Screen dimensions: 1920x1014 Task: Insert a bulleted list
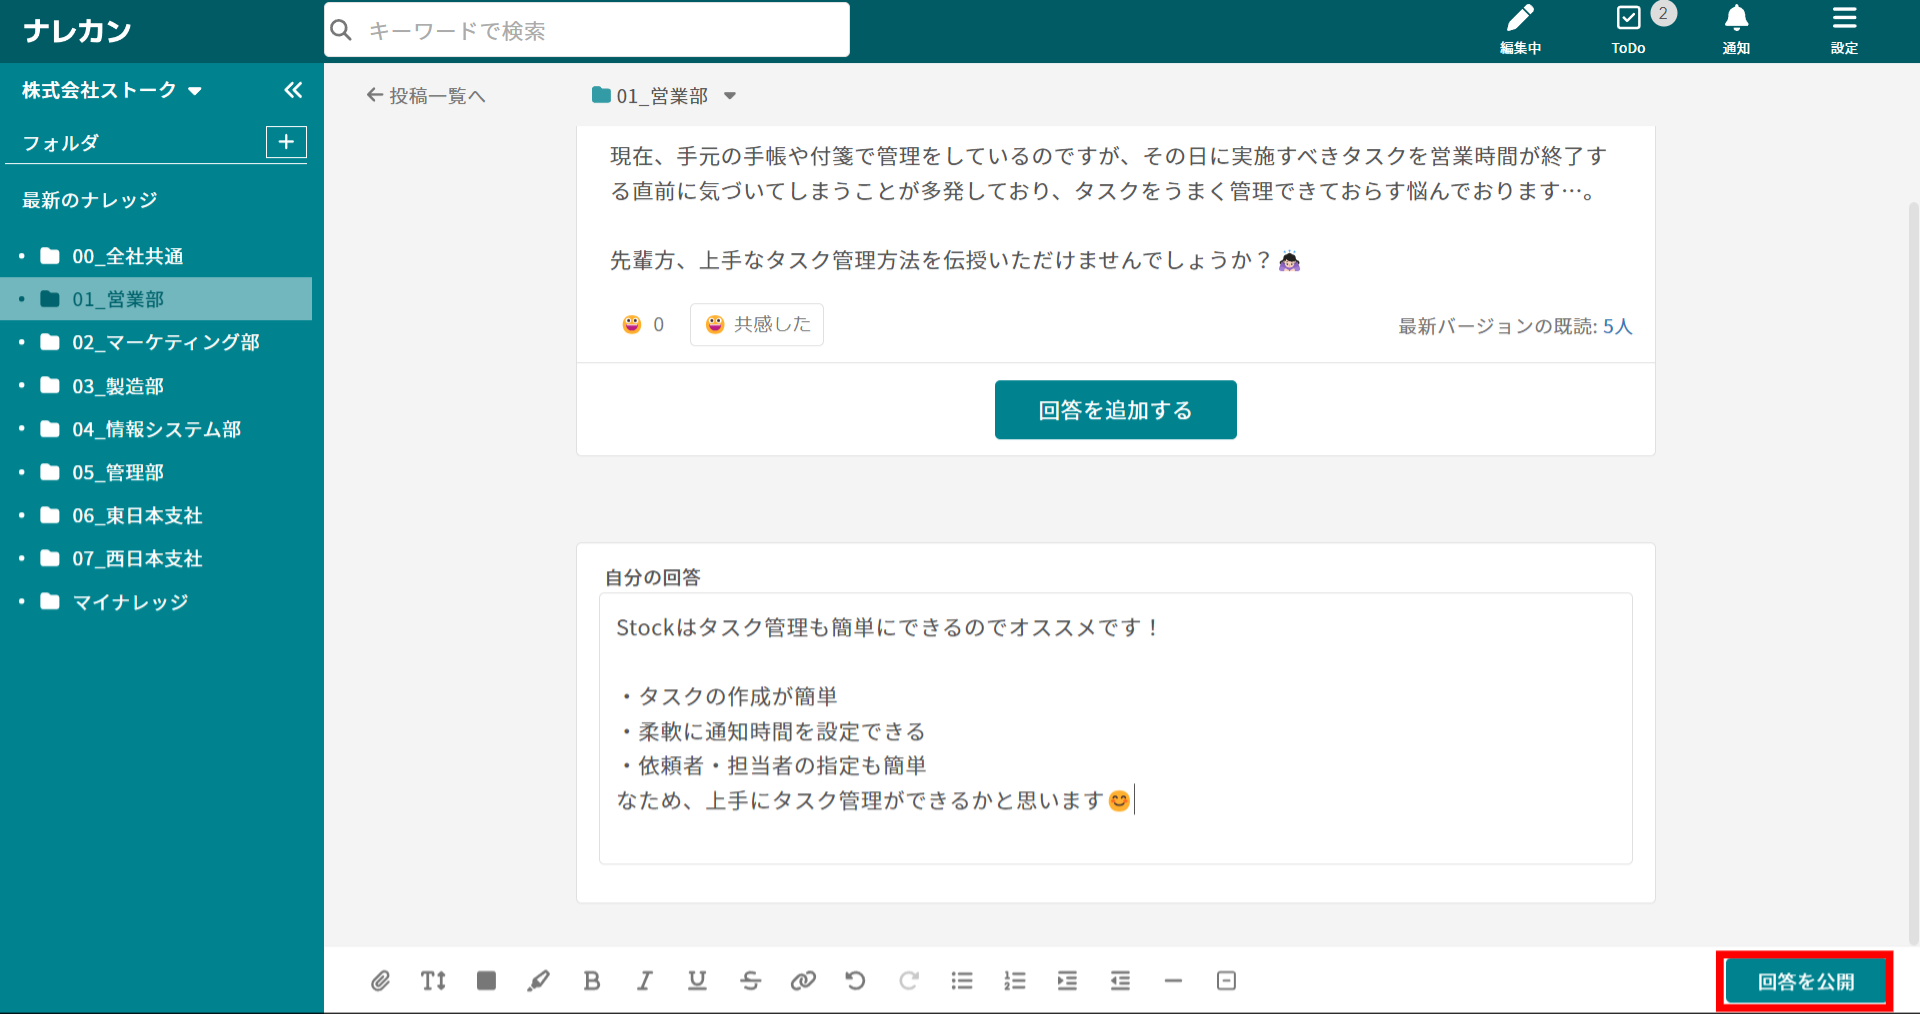pyautogui.click(x=962, y=981)
